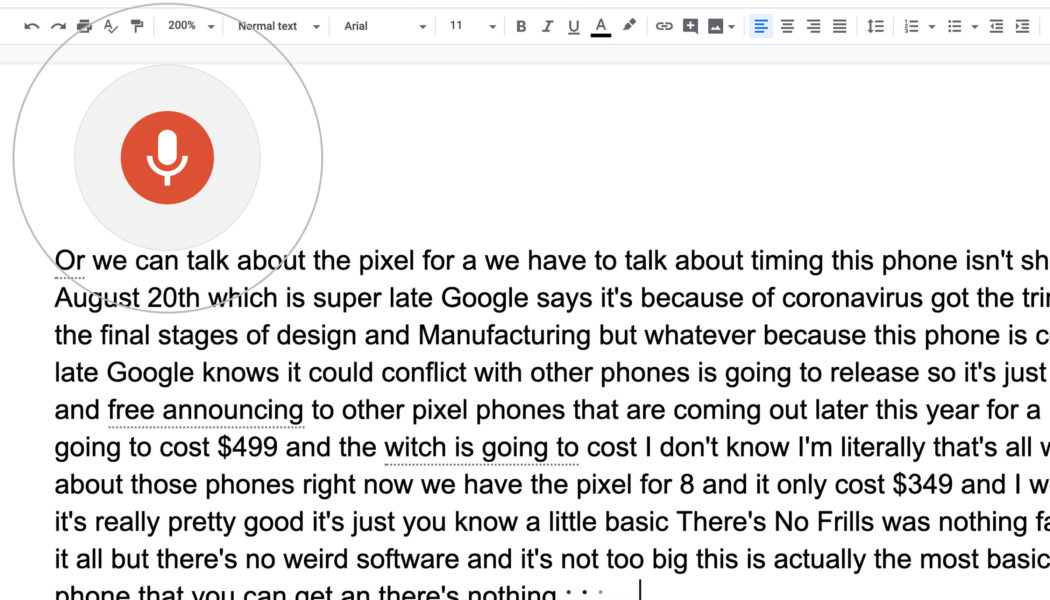
Task: Insert an image
Action: click(716, 26)
